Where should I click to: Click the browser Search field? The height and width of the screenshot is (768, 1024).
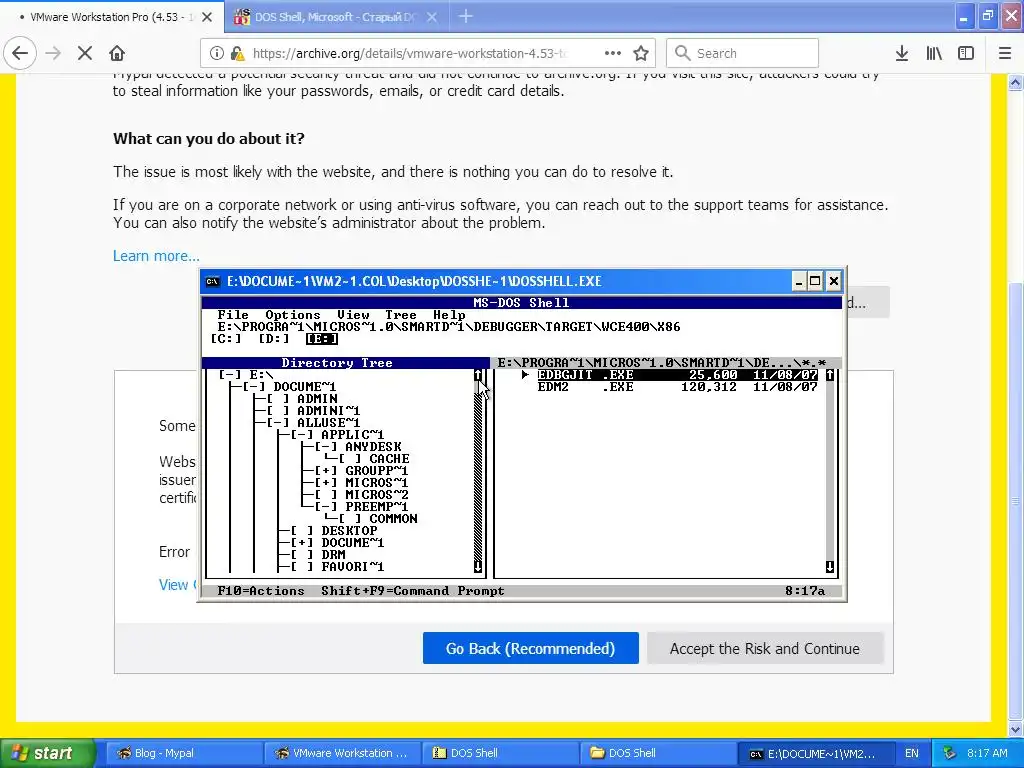click(x=742, y=54)
